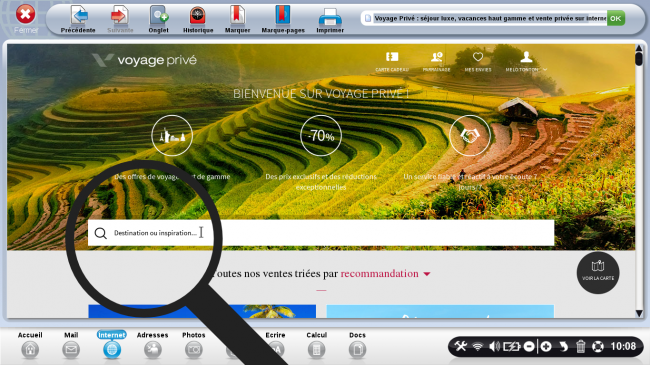Toggle the sound volume icon

(x=494, y=346)
